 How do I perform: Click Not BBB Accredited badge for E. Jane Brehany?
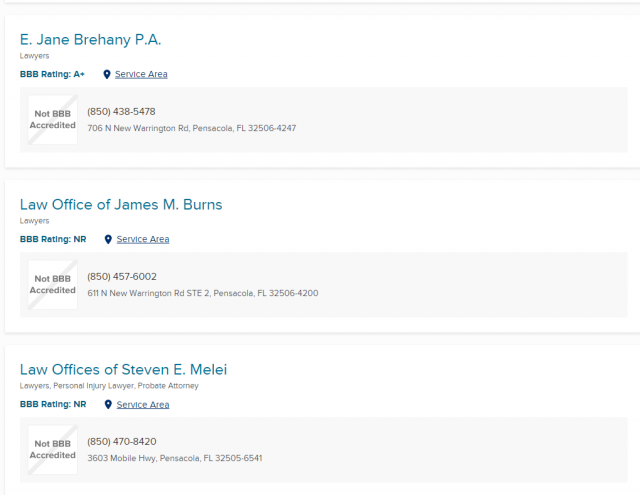[53, 120]
